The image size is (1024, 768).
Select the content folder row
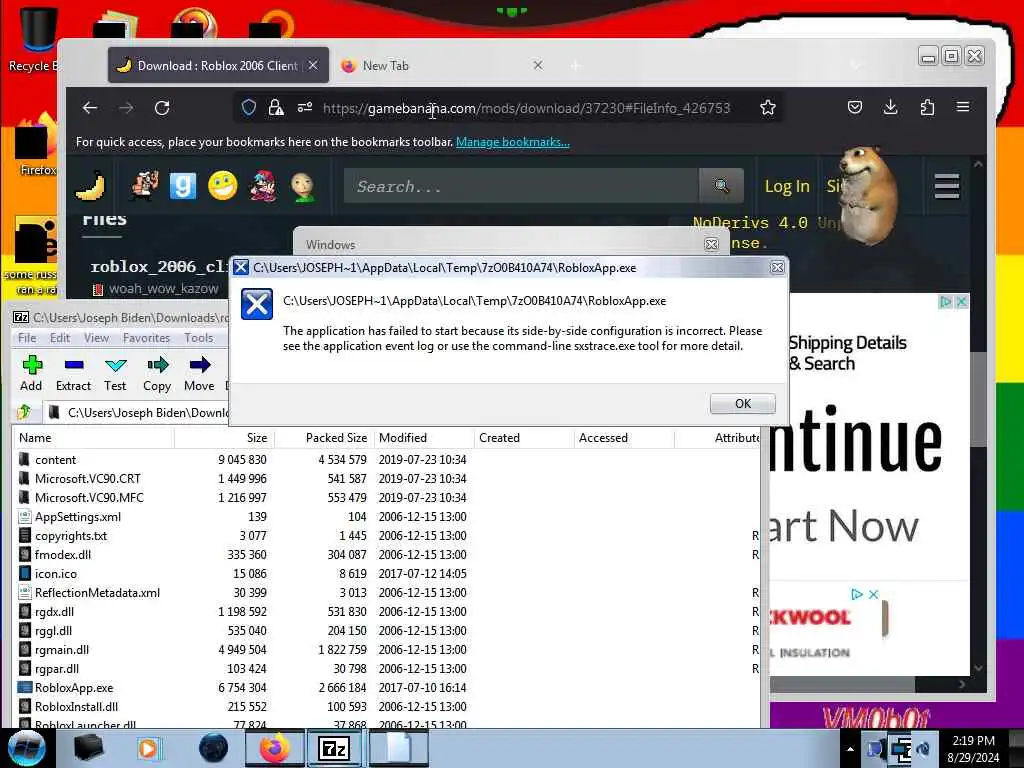(385, 460)
